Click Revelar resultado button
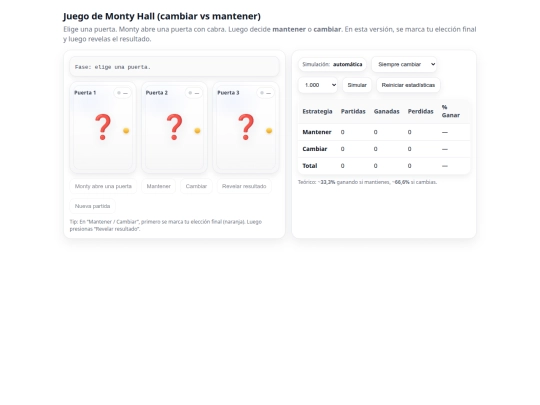This screenshot has width=540, height=405. tap(244, 186)
